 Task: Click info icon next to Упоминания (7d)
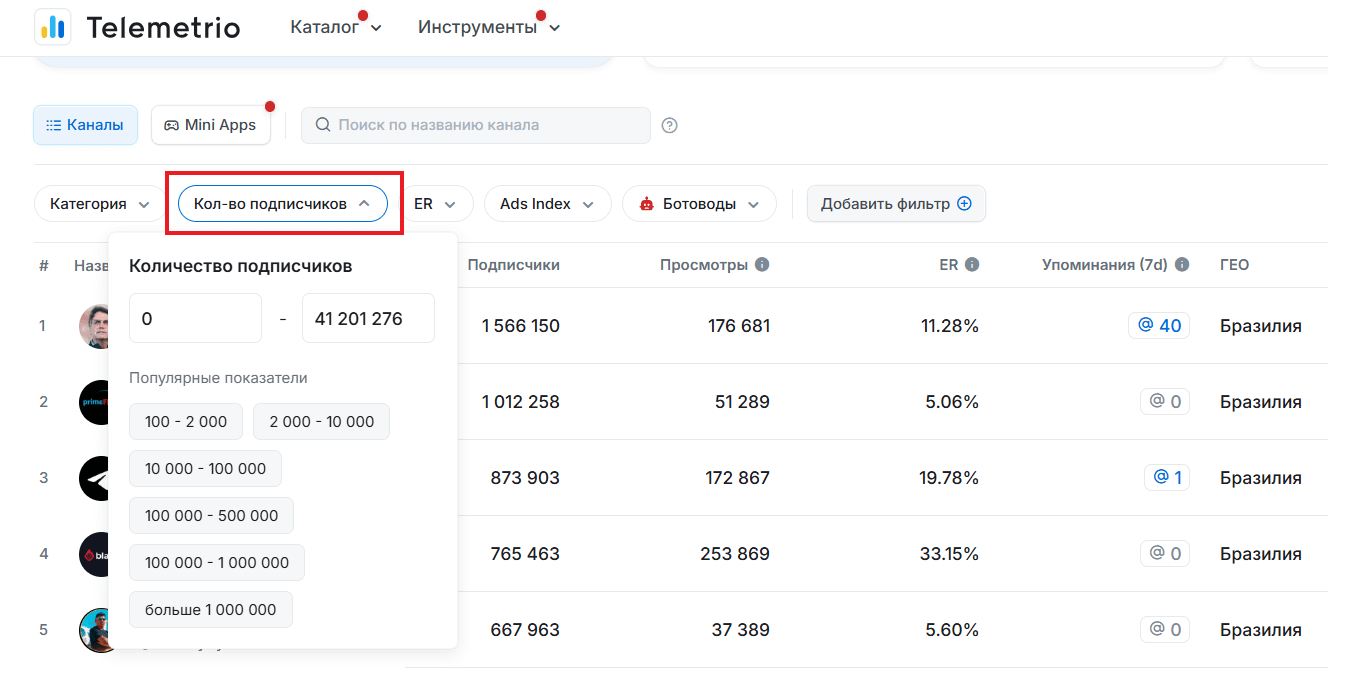coord(1182,265)
